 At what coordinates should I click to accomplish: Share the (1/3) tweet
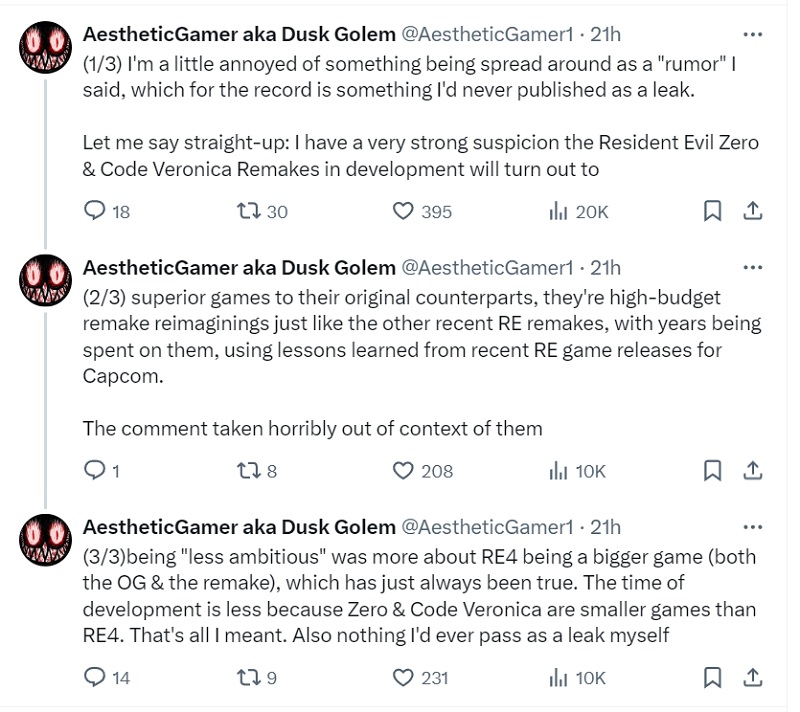pyautogui.click(x=753, y=211)
